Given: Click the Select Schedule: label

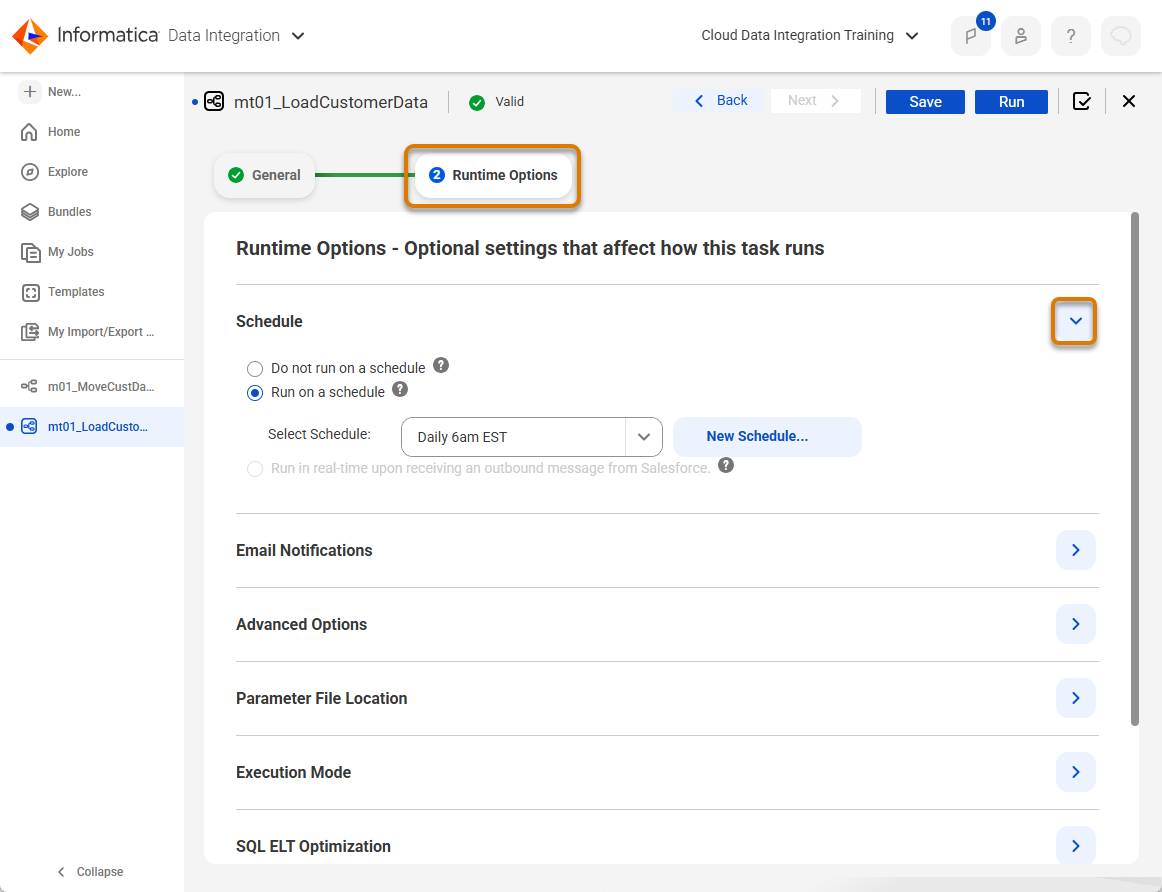Looking at the screenshot, I should pos(319,434).
